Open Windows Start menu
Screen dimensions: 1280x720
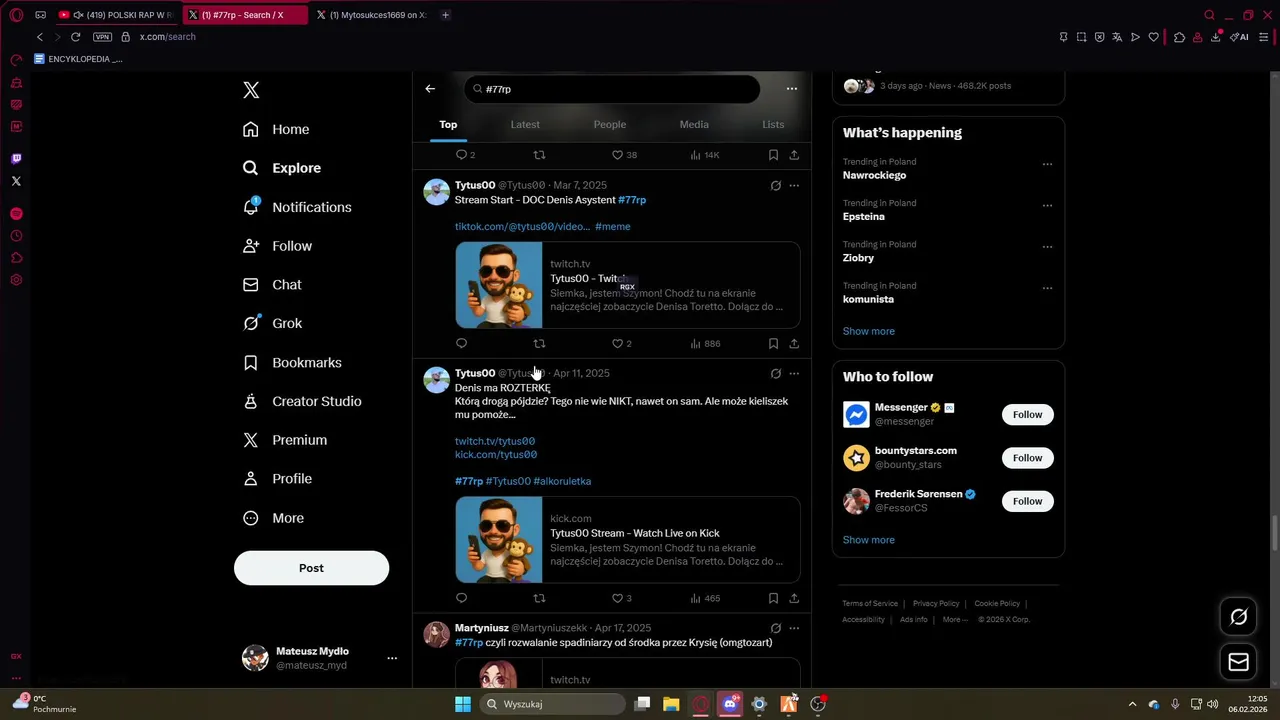point(463,704)
